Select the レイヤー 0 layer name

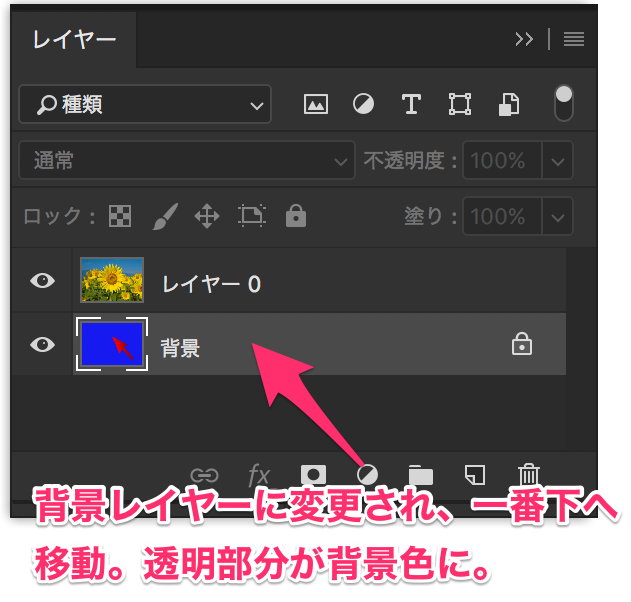(211, 284)
